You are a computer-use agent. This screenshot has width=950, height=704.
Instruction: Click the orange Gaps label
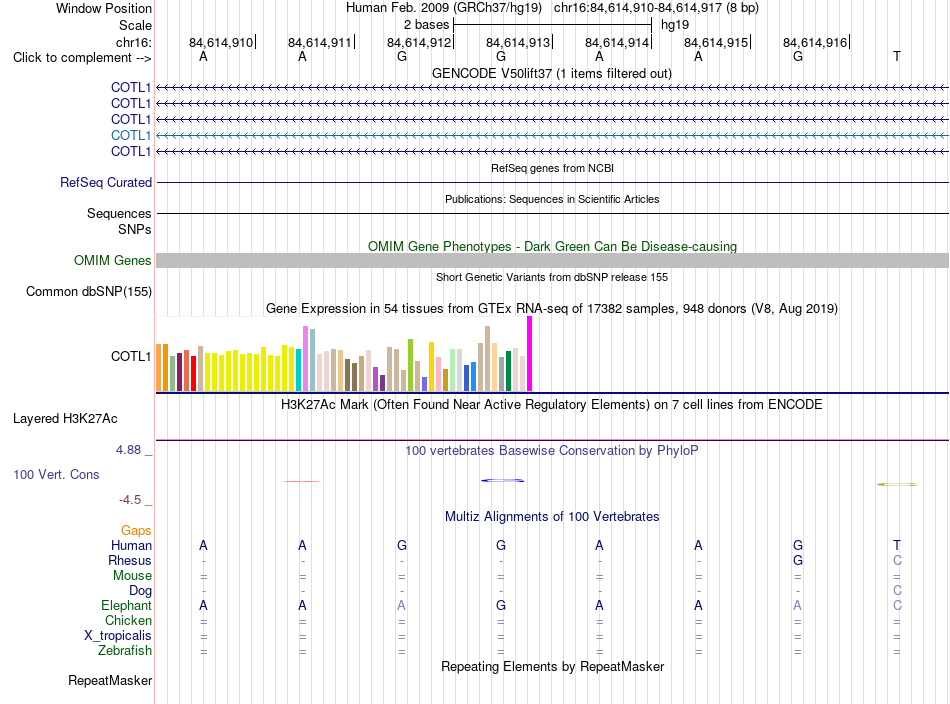[136, 531]
